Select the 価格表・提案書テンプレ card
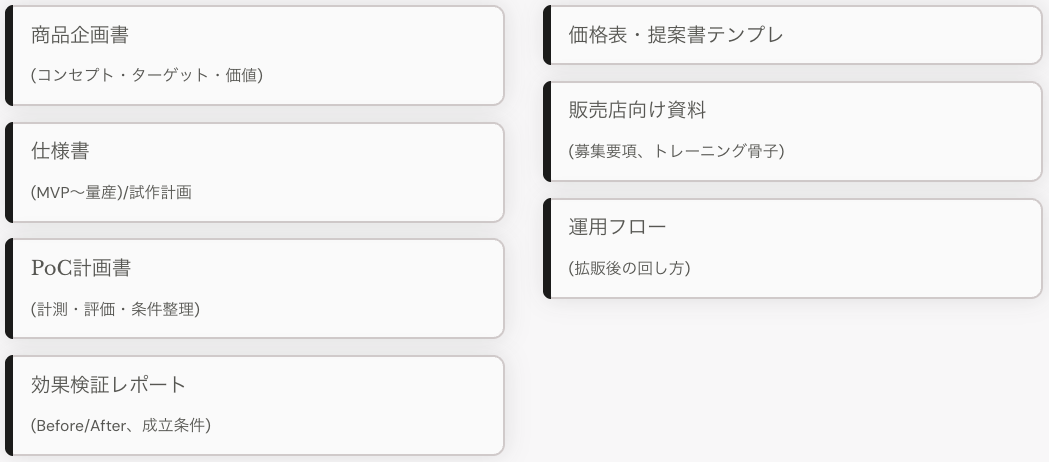Screen dimensions: 1049x462 pyautogui.click(x=675, y=35)
